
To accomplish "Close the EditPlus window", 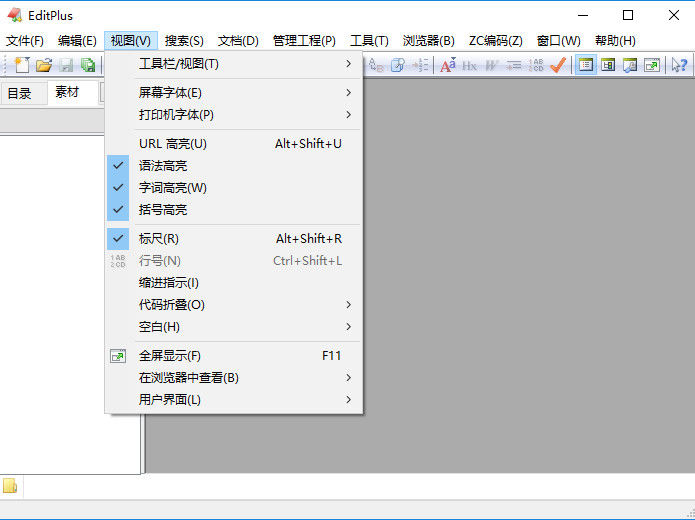I will click(x=674, y=16).
